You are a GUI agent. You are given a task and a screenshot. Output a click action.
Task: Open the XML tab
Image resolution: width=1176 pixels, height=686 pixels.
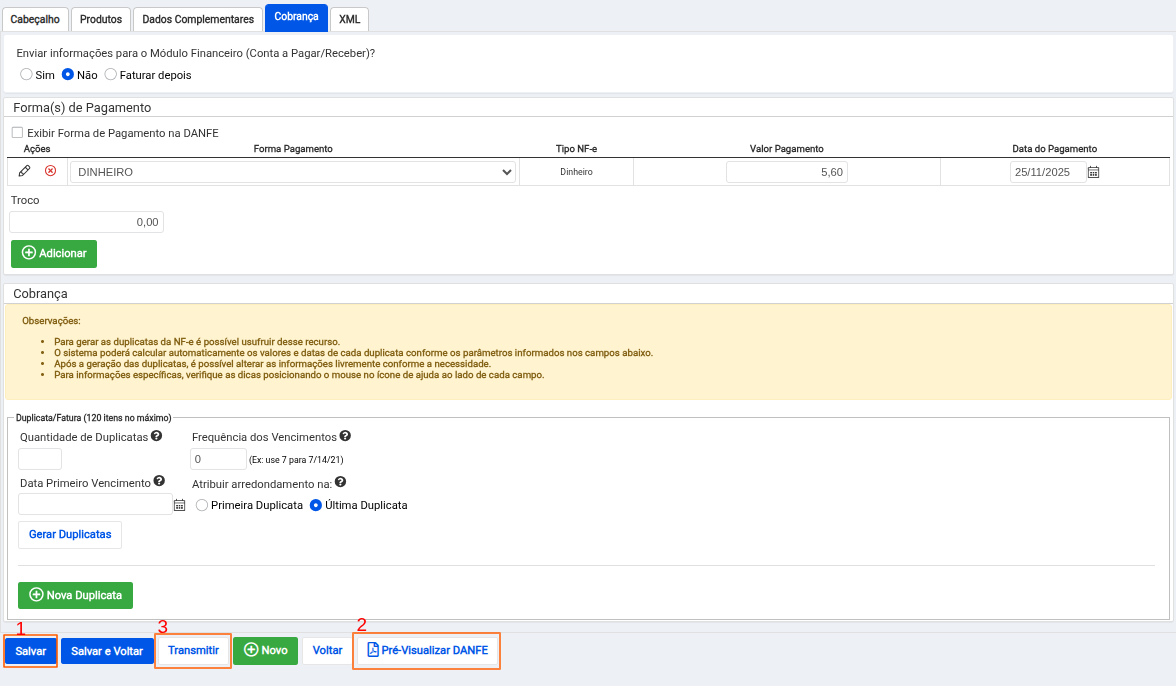[x=349, y=19]
